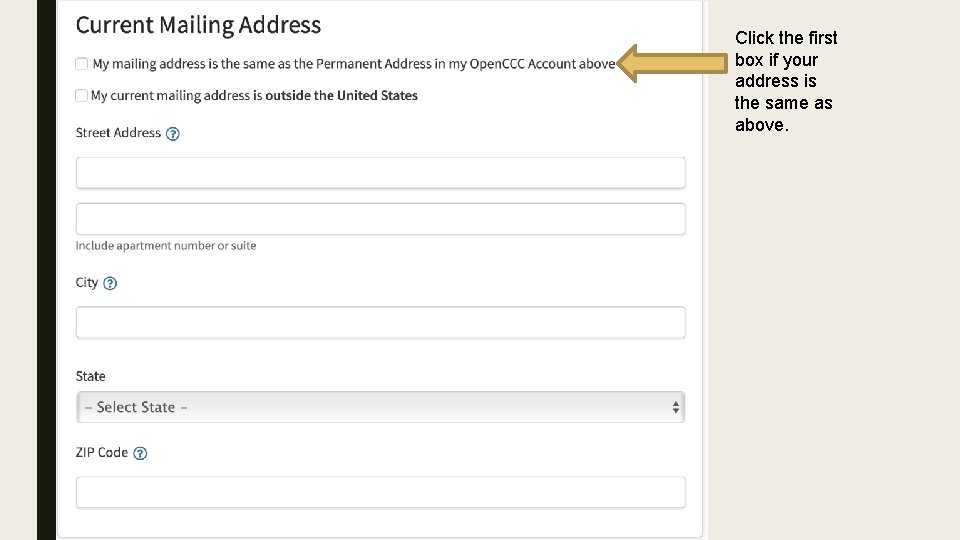Viewport: 960px width, 540px height.
Task: Check 'same as the Permanent Address' box
Action: [81, 64]
